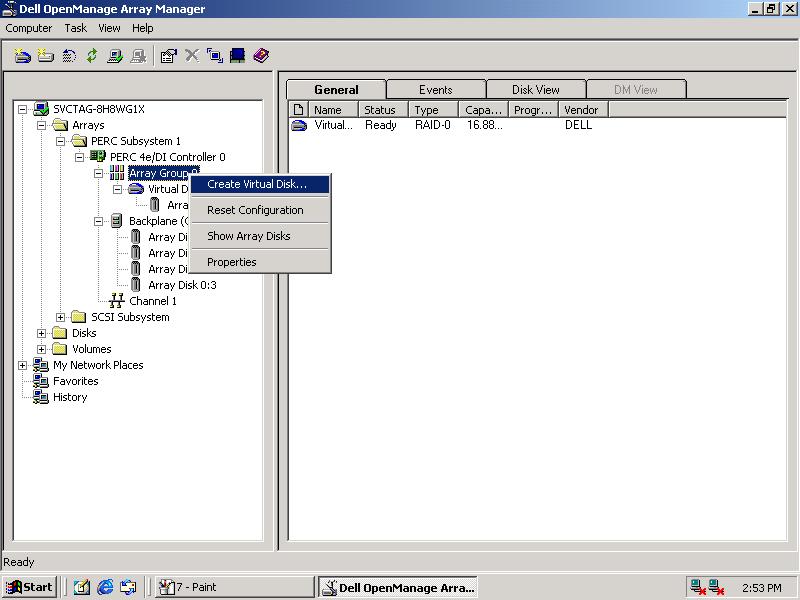Click the SCSI Subsystem folder icon

coord(79,317)
